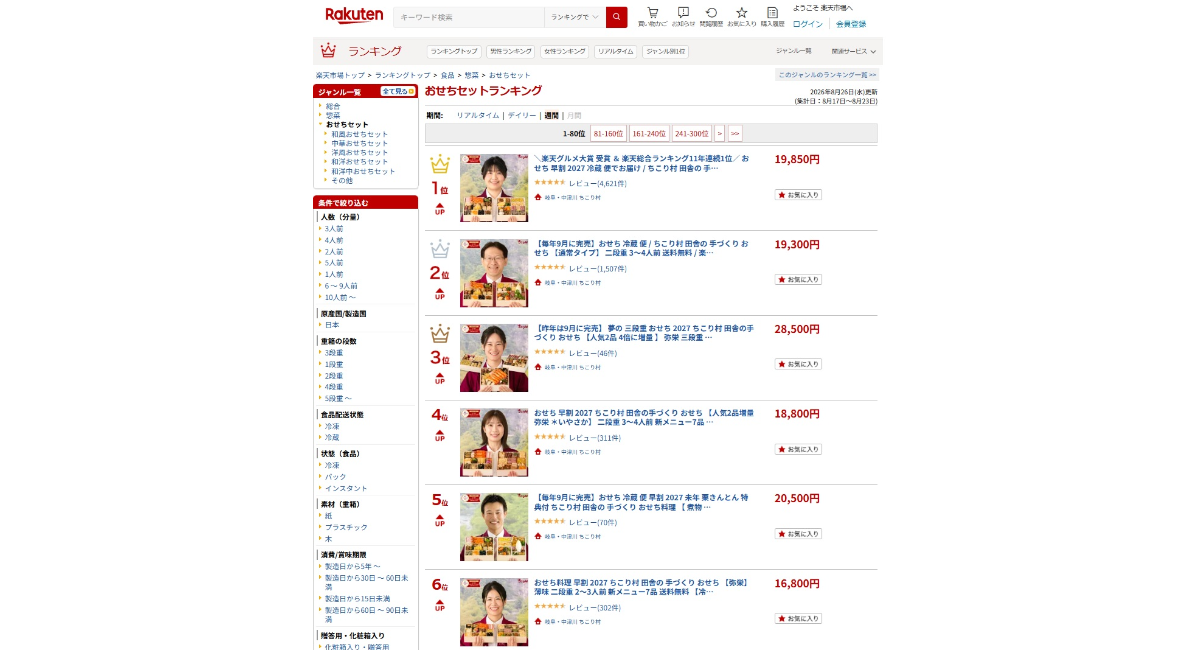The height and width of the screenshot is (650, 1200).
Task: Select the 洋風おせちセット subcategory
Action: (360, 152)
